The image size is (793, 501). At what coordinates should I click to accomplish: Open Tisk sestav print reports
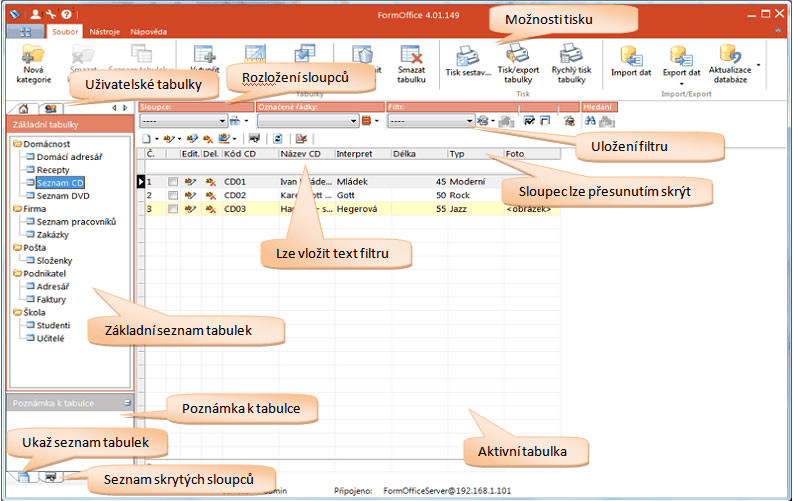click(468, 61)
